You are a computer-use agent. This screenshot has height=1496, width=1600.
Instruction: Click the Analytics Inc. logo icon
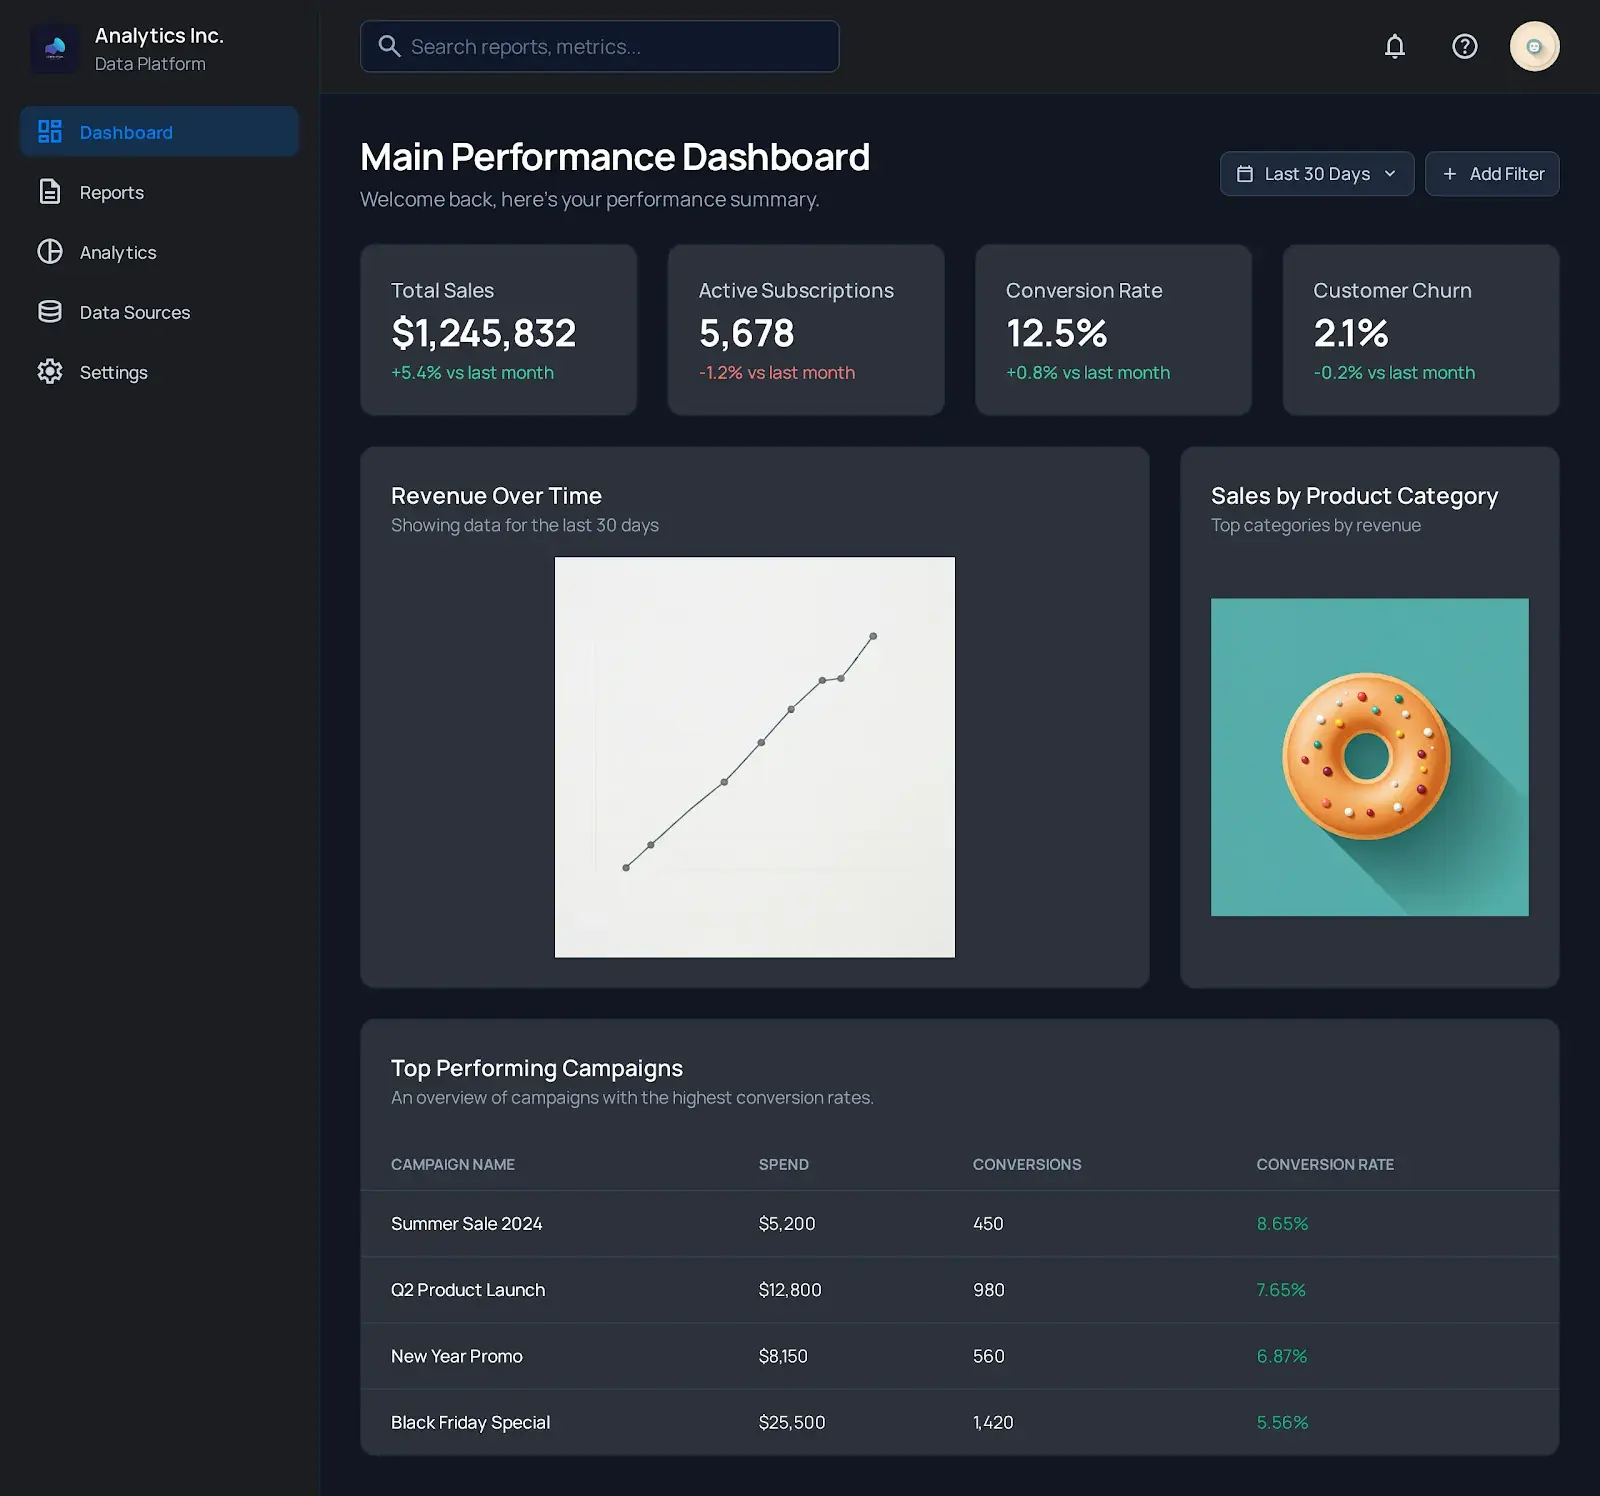coord(55,48)
